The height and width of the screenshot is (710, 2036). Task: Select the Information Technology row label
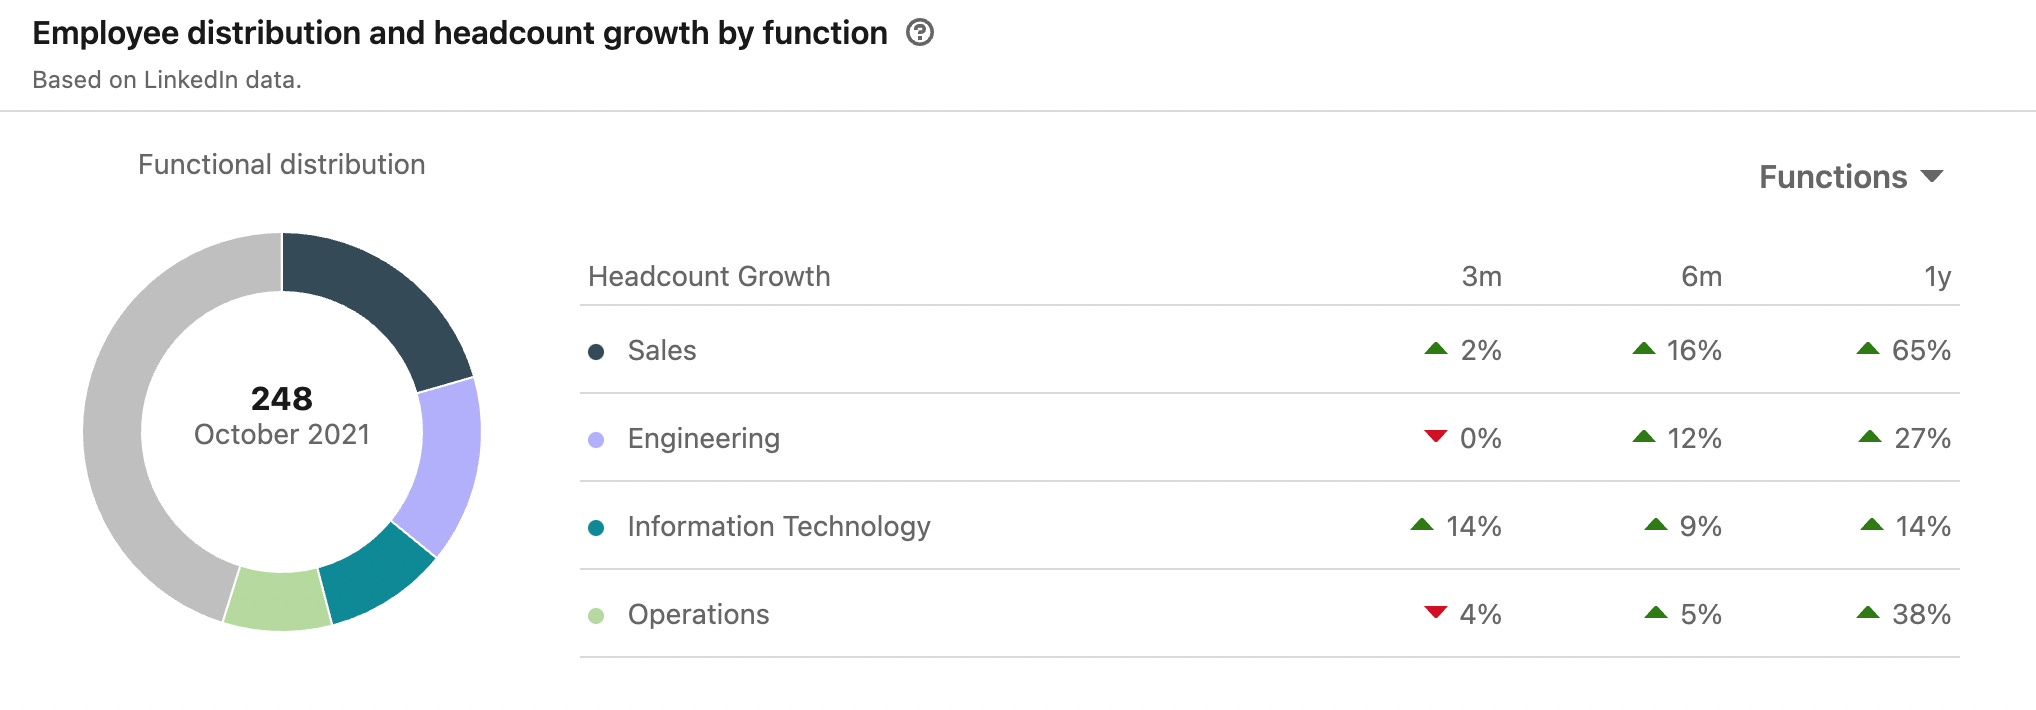tap(778, 527)
